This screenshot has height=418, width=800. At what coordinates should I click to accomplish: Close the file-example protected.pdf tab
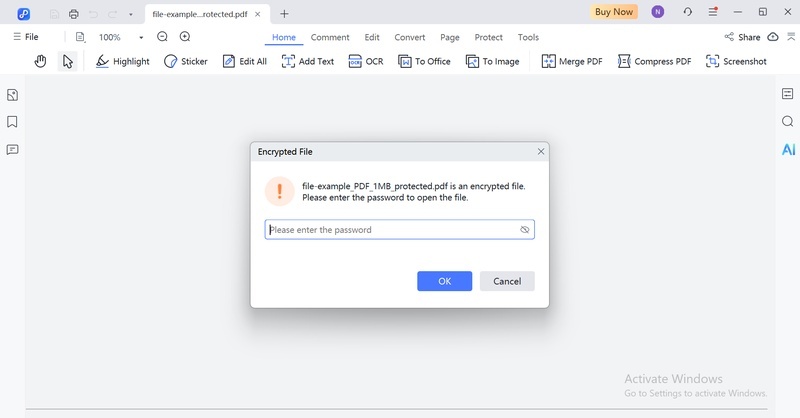tap(258, 14)
